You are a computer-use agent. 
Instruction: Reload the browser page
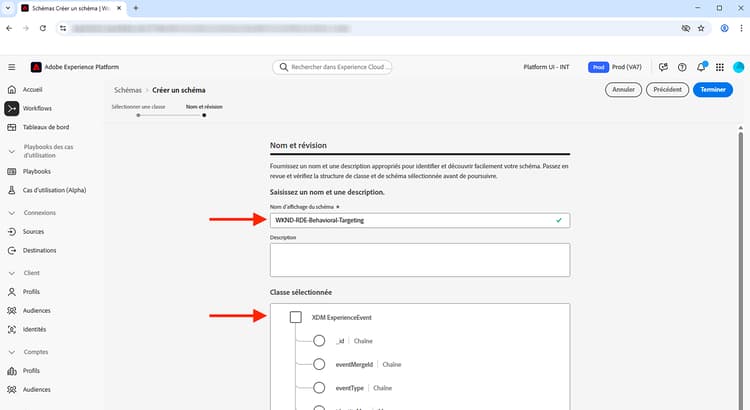(x=43, y=28)
